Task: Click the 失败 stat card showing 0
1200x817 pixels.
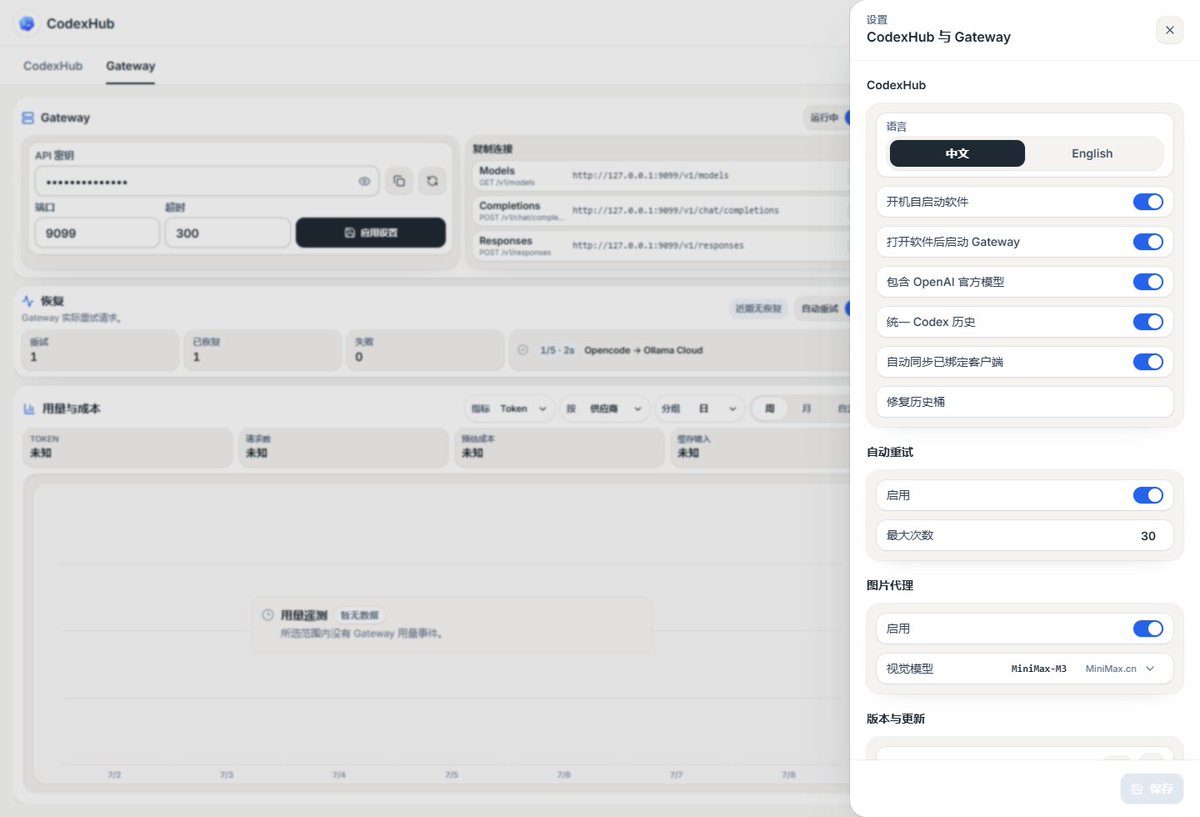Action: click(x=426, y=350)
